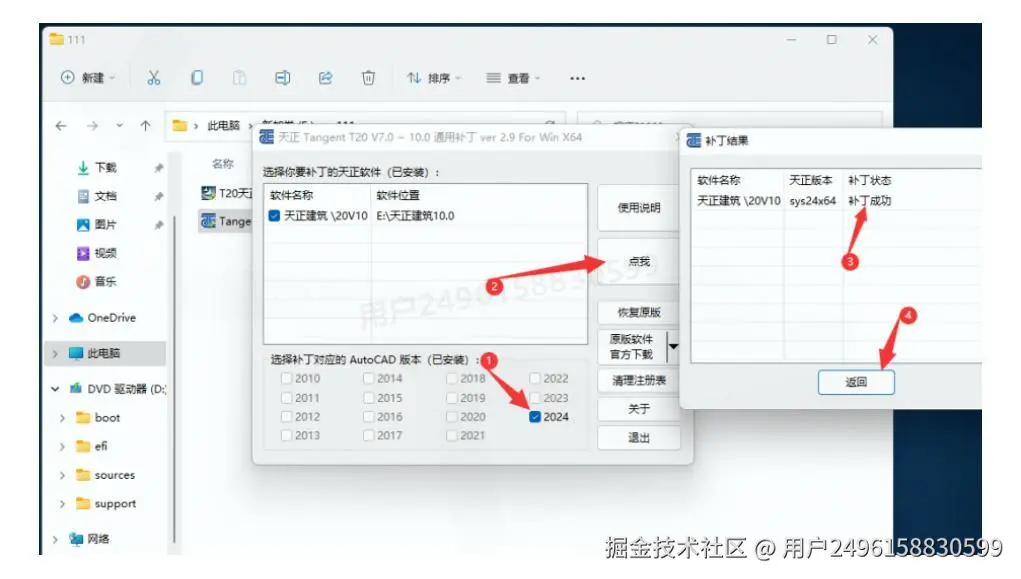Expand the efi folder arrow
The image size is (1021, 579).
tap(63, 447)
